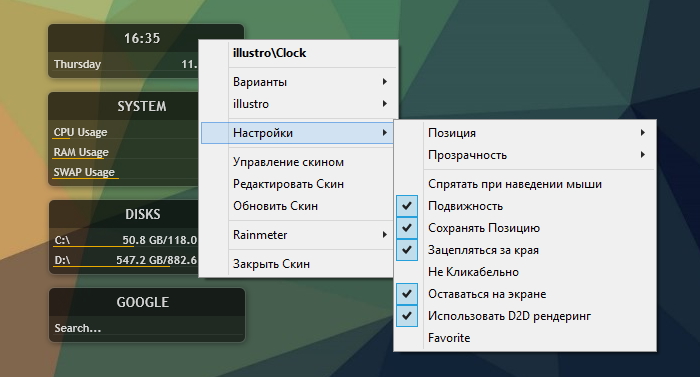This screenshot has width=700, height=377.
Task: Toggle Использовать D2D рендеринг option
Action: pyautogui.click(x=525, y=316)
